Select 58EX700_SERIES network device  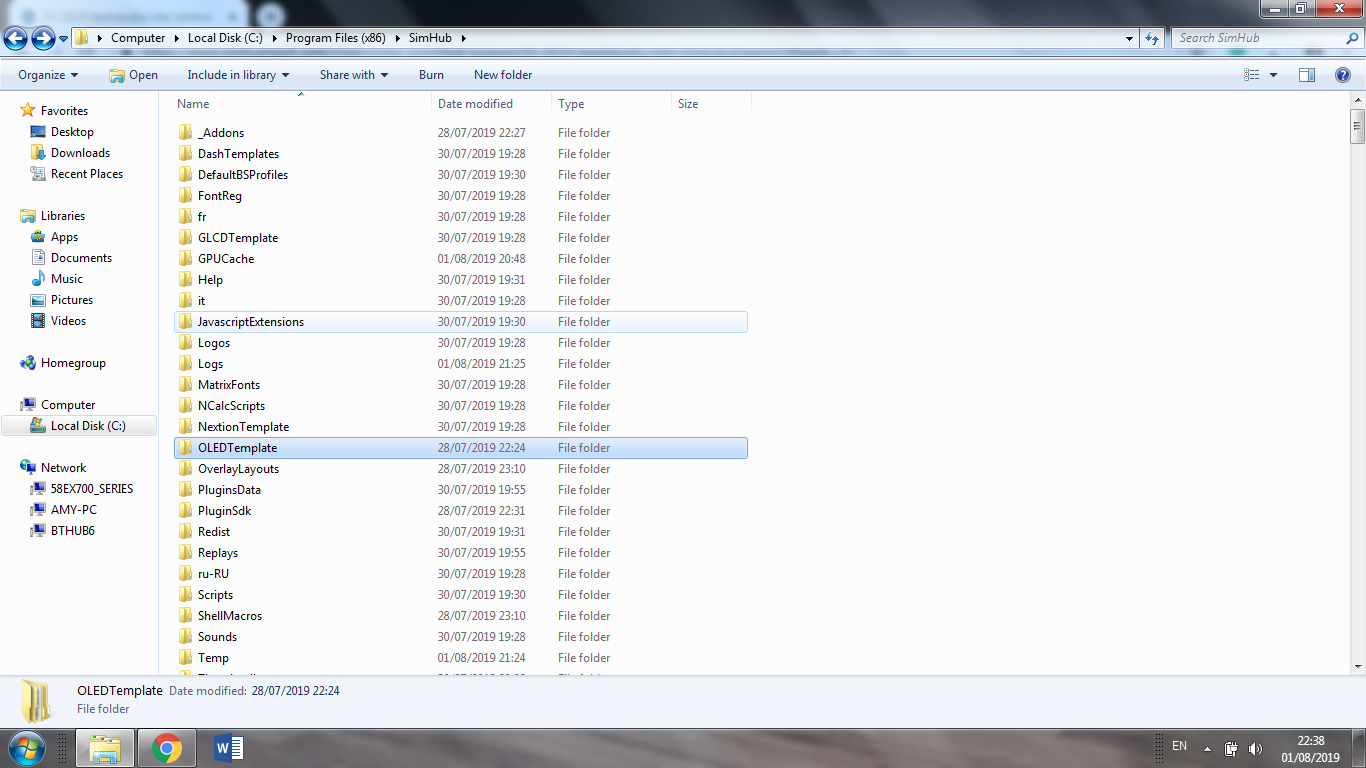click(x=91, y=489)
